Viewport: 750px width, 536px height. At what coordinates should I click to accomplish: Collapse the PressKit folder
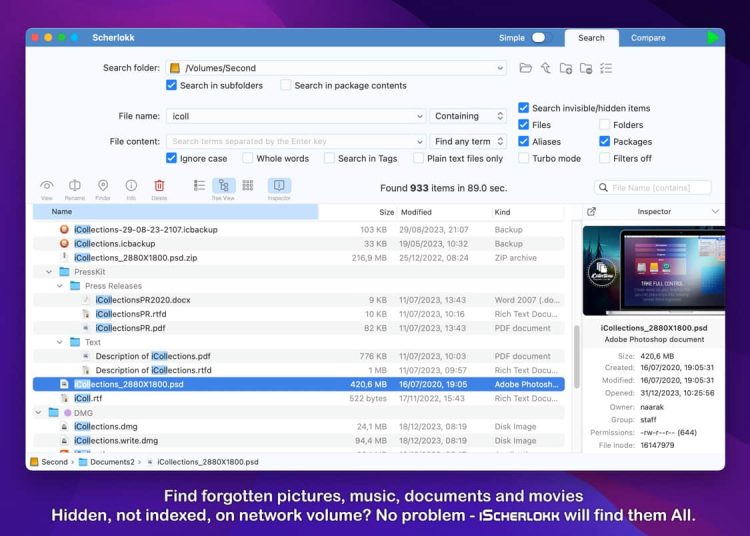(49, 271)
